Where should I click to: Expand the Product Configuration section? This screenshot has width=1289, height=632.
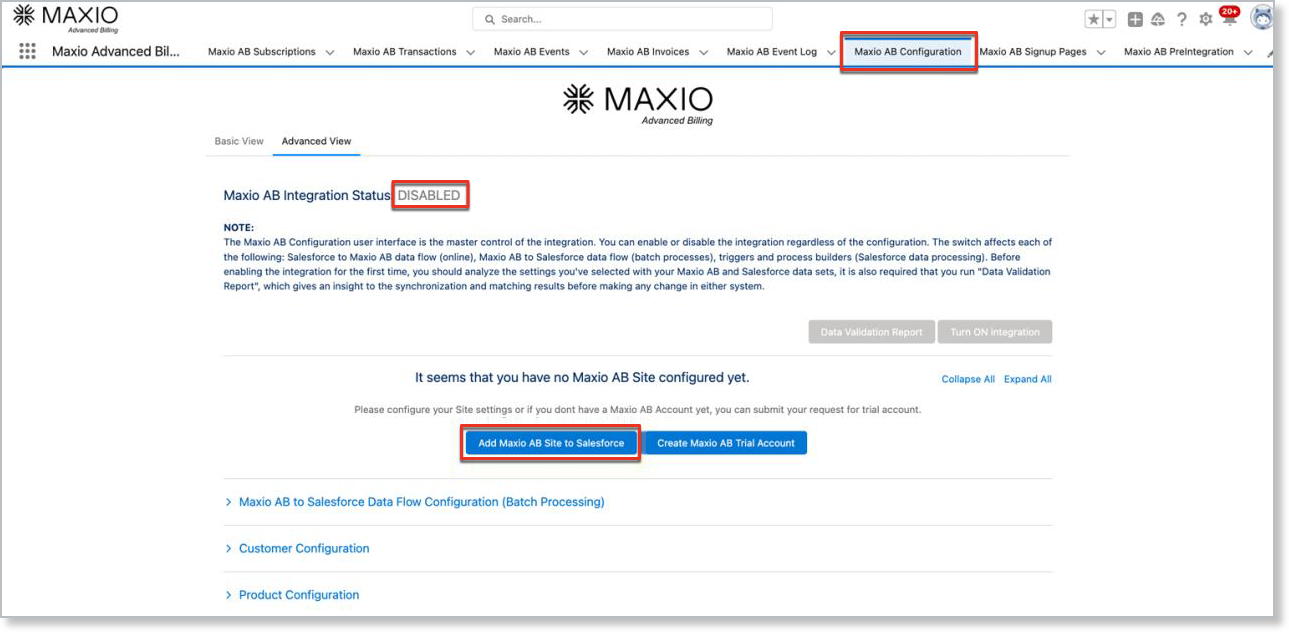click(x=298, y=595)
